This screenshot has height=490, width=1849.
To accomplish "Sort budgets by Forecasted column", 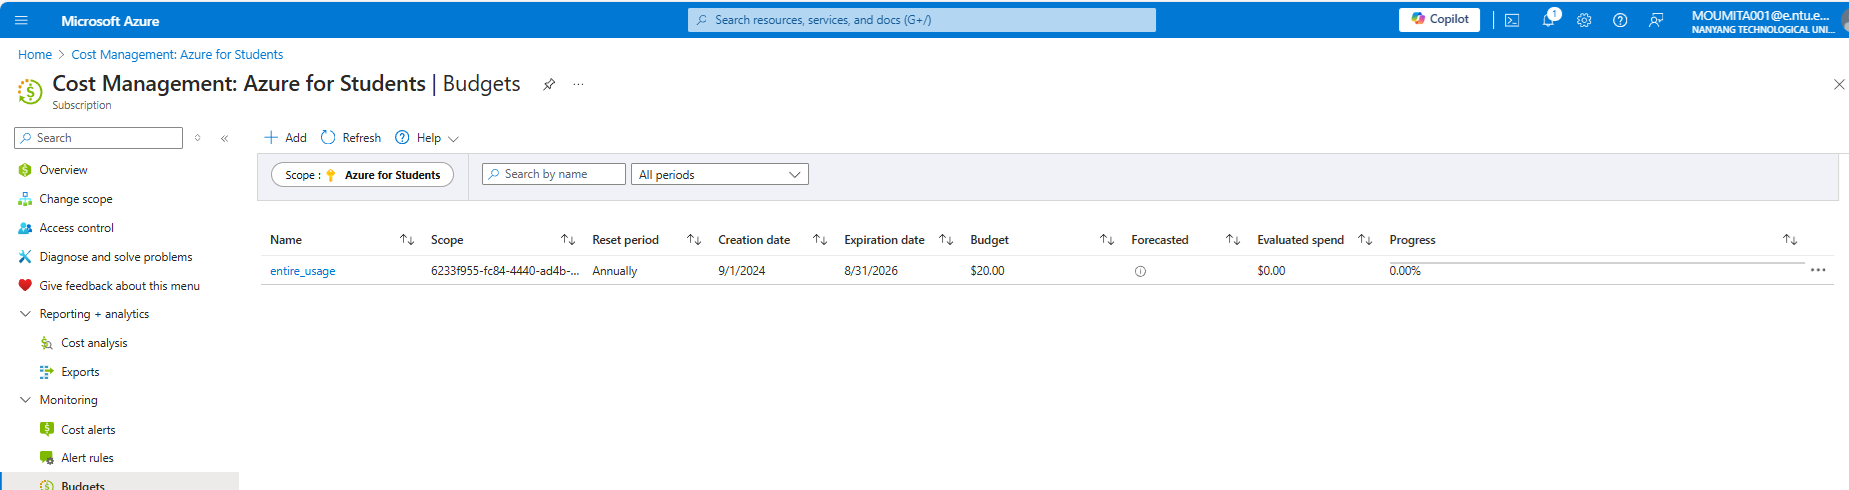I will tap(1233, 240).
